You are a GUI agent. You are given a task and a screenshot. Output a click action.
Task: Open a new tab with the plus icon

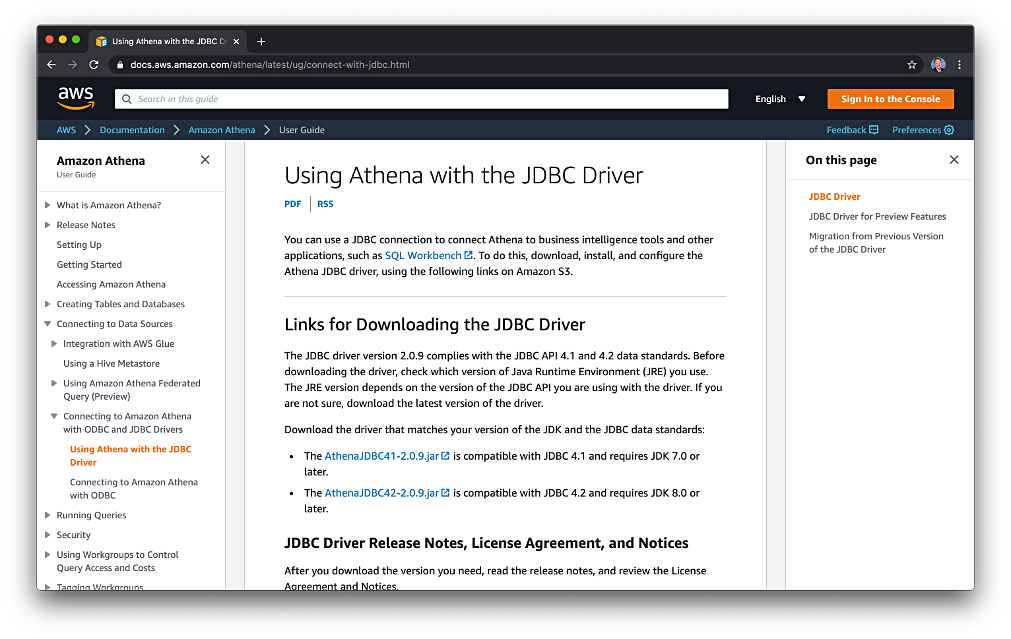point(261,41)
